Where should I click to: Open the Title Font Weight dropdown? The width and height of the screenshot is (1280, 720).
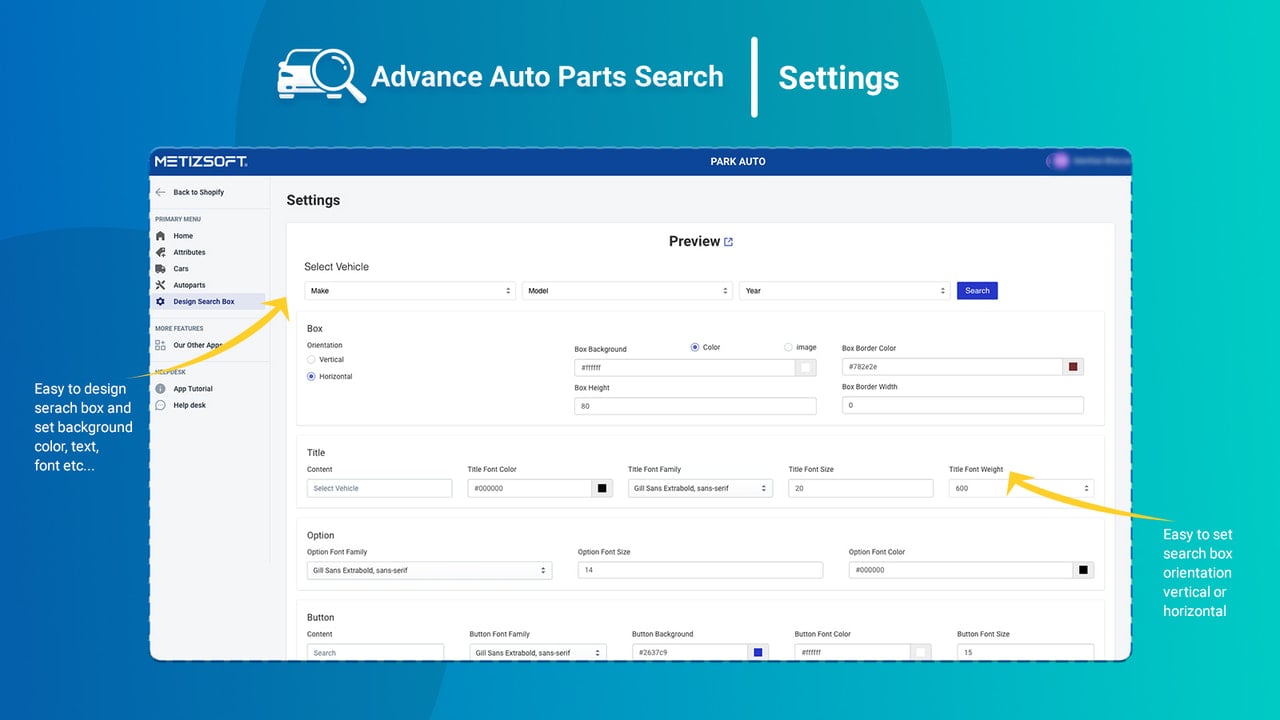(1021, 488)
